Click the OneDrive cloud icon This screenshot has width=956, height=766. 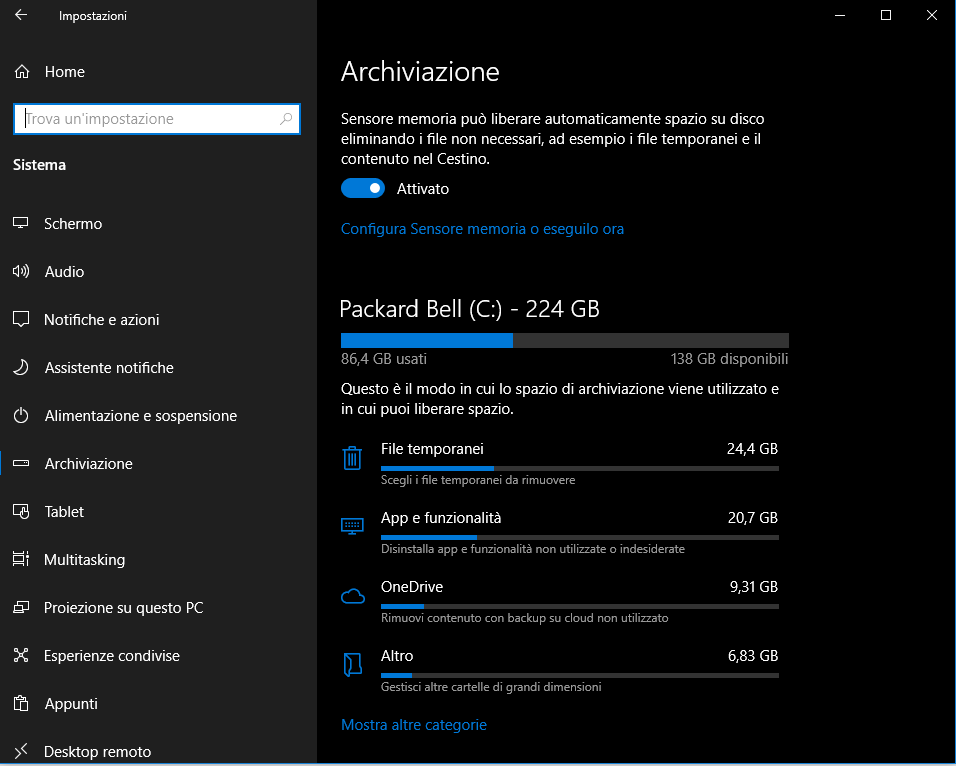pyautogui.click(x=352, y=596)
